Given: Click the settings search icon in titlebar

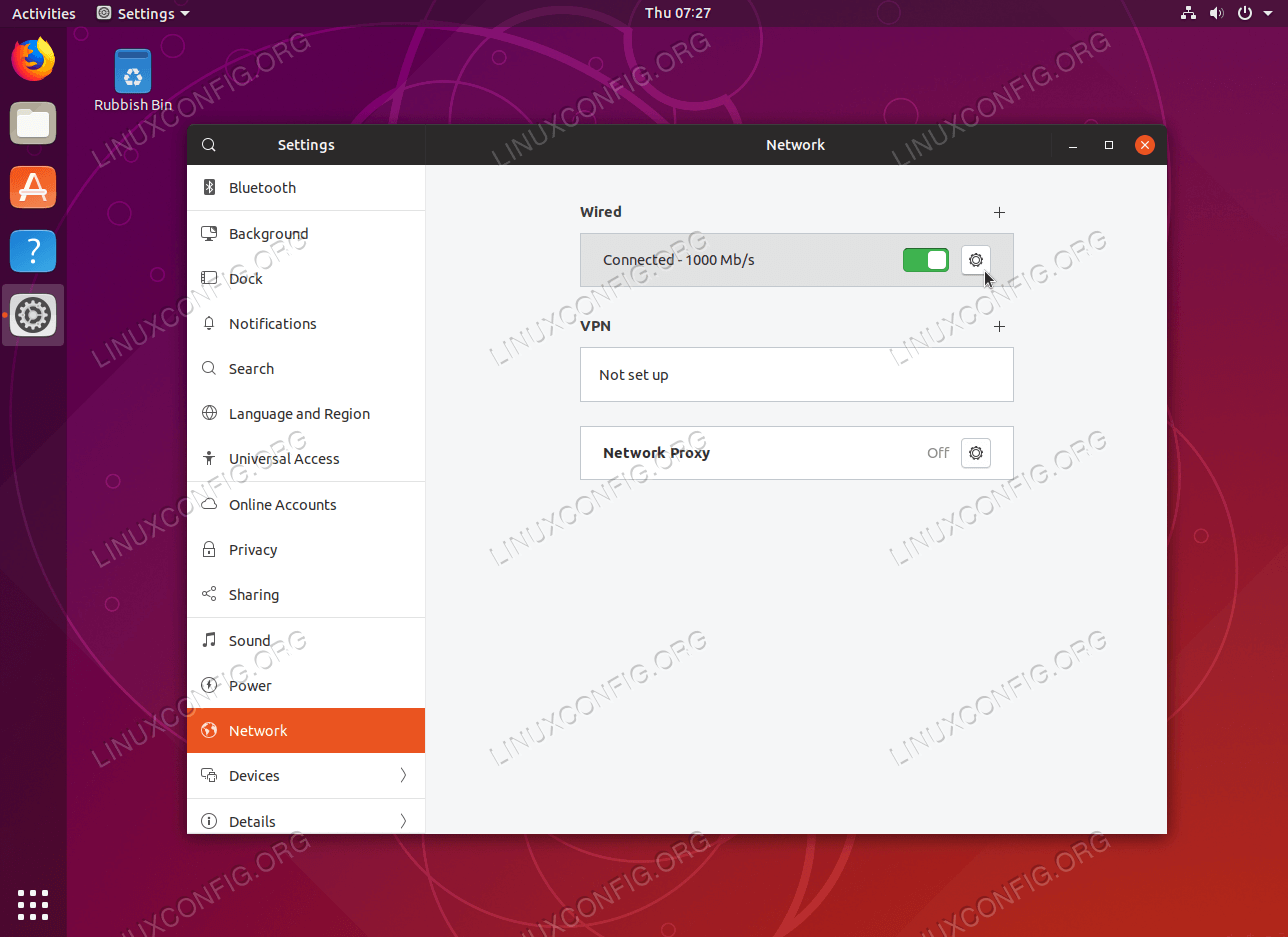Looking at the screenshot, I should [209, 144].
